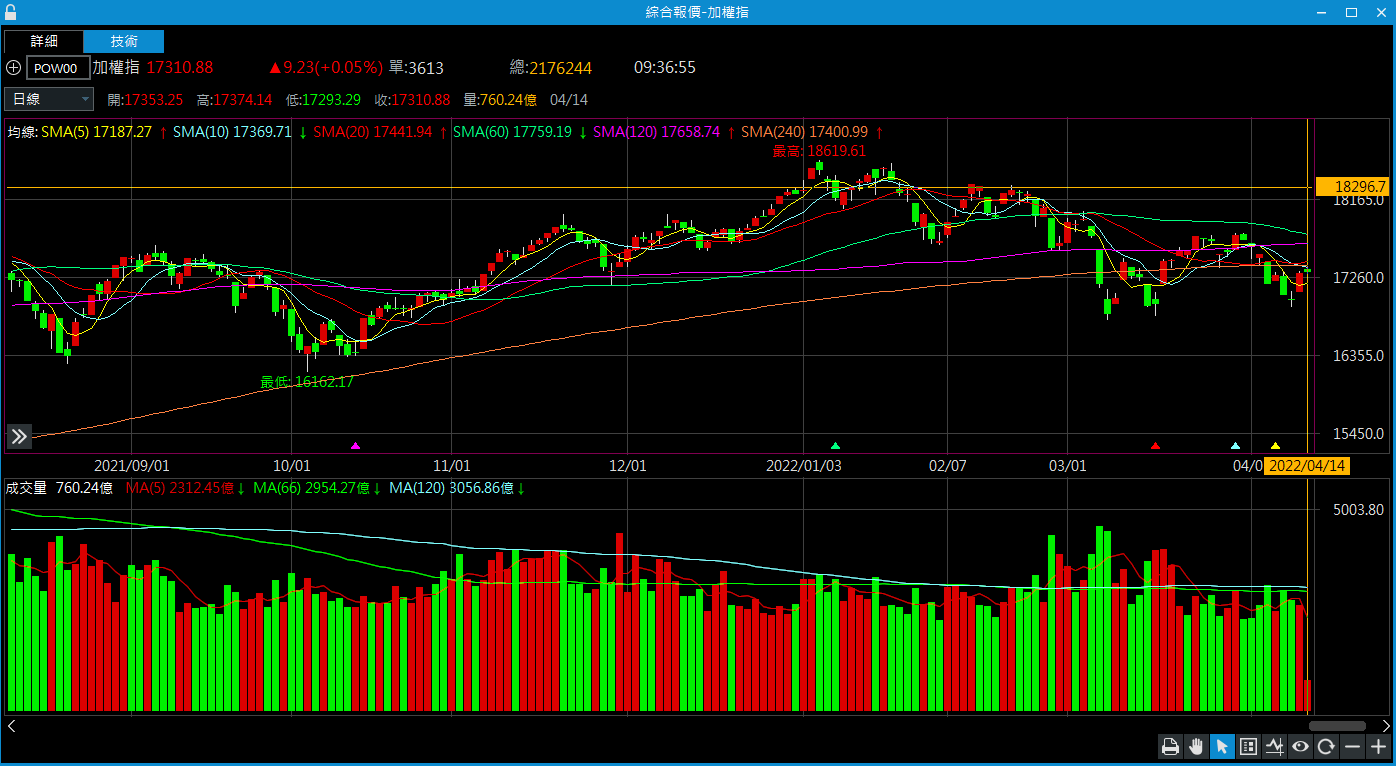Viewport: 1396px width, 766px height.
Task: Maximize the 綜合報價 window
Action: (1351, 12)
